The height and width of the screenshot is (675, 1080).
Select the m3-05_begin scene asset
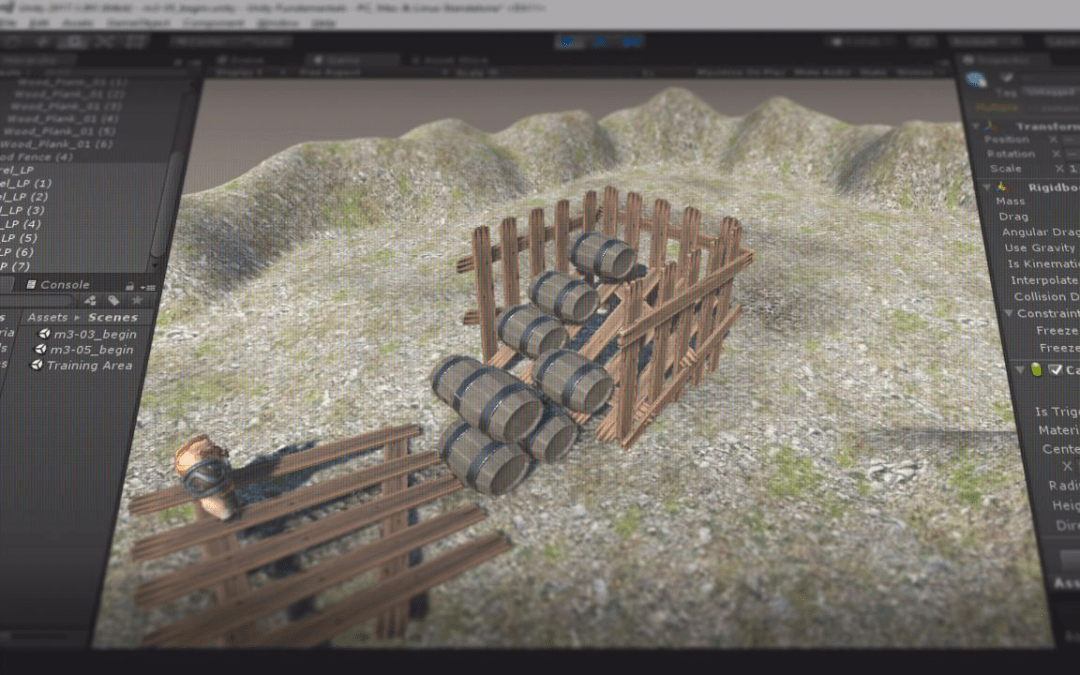pyautogui.click(x=92, y=349)
